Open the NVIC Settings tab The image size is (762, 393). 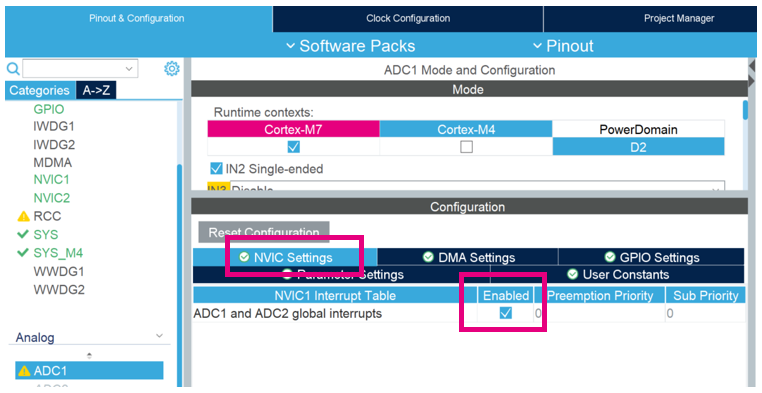pyautogui.click(x=285, y=257)
